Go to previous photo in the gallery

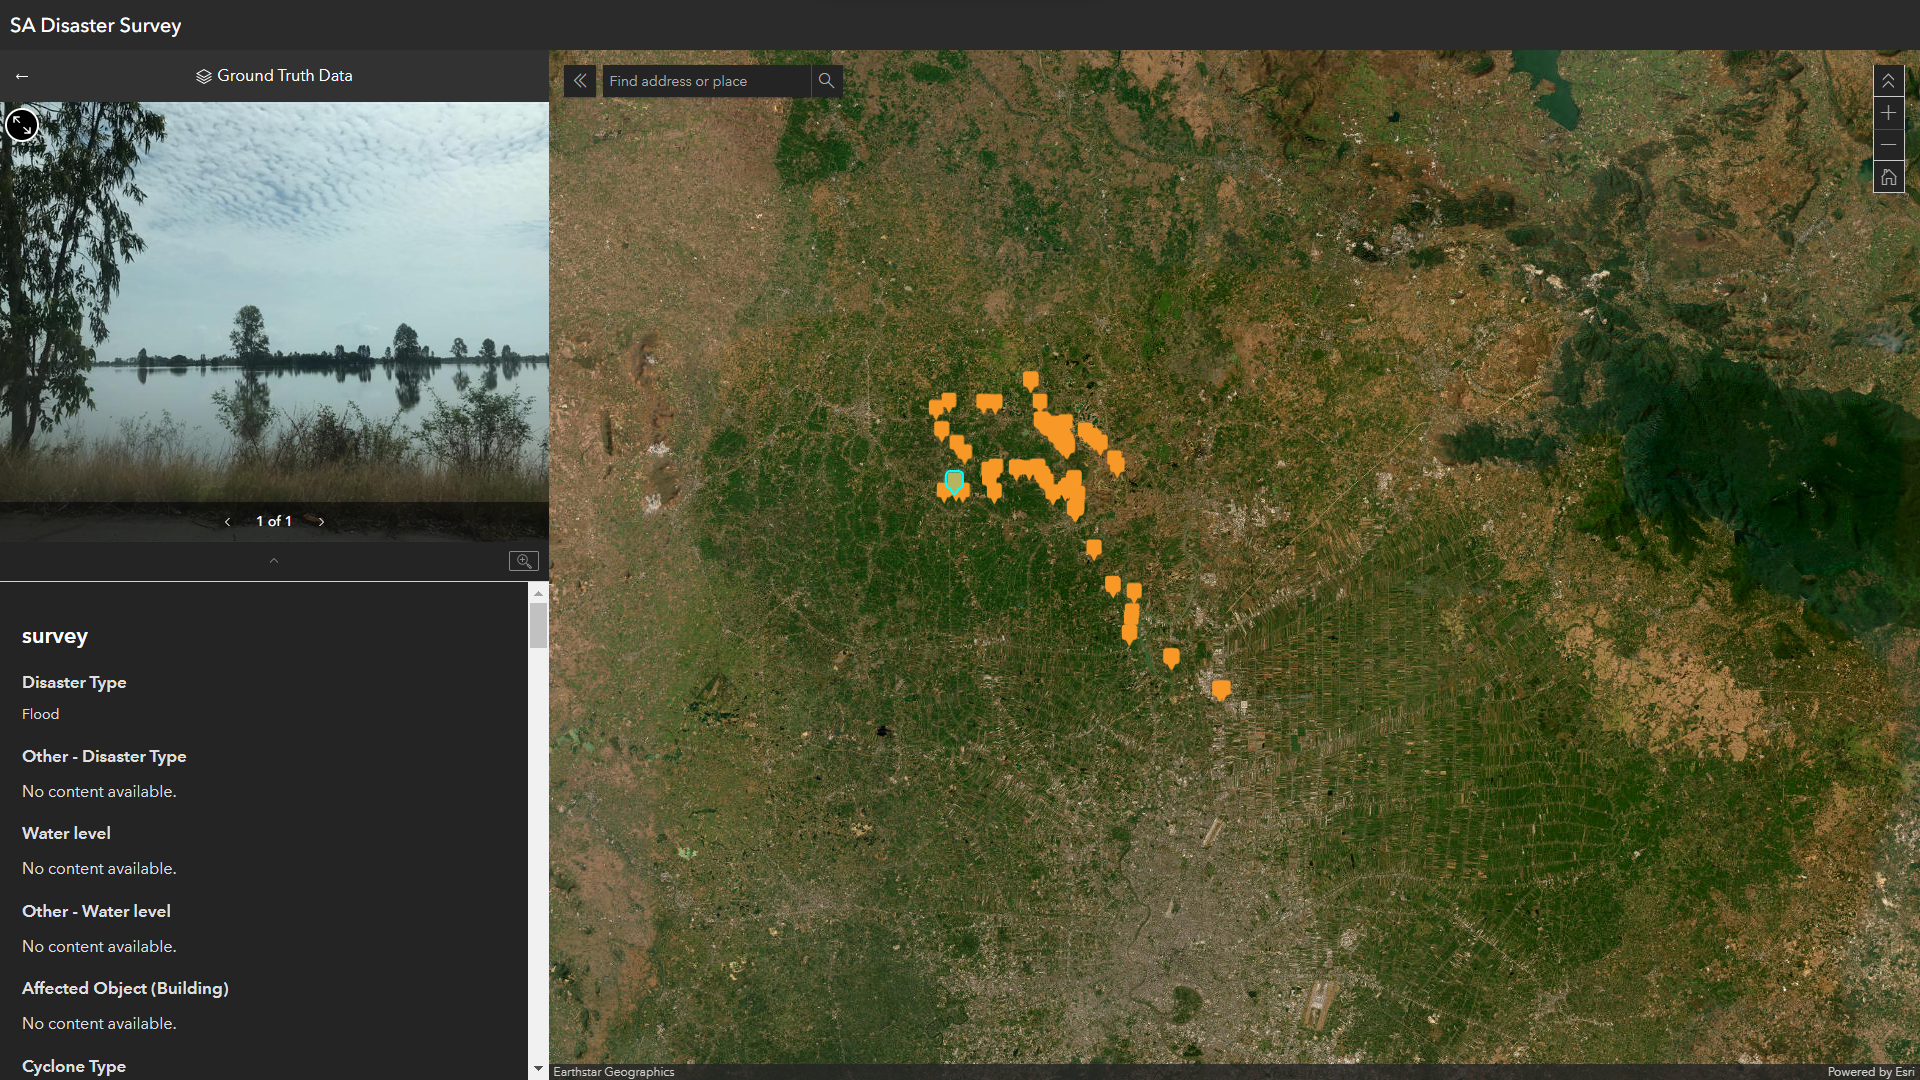(x=228, y=521)
